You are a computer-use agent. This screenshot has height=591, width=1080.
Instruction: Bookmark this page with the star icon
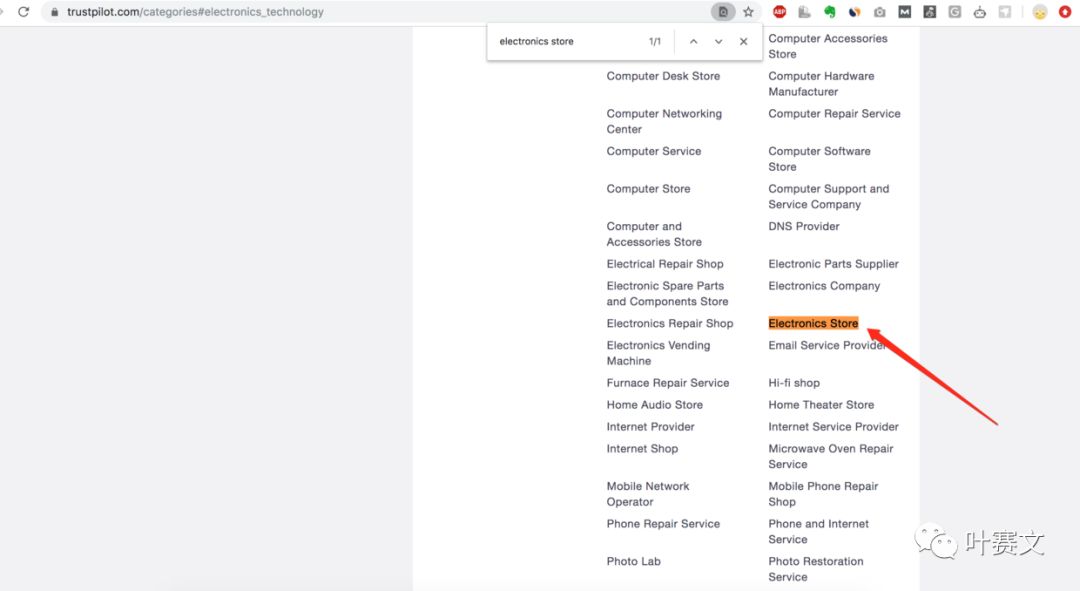click(x=748, y=12)
